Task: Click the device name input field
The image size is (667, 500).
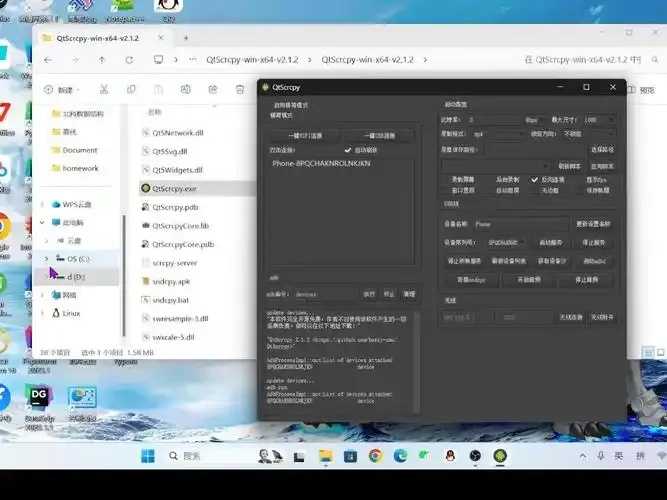Action: coord(520,224)
